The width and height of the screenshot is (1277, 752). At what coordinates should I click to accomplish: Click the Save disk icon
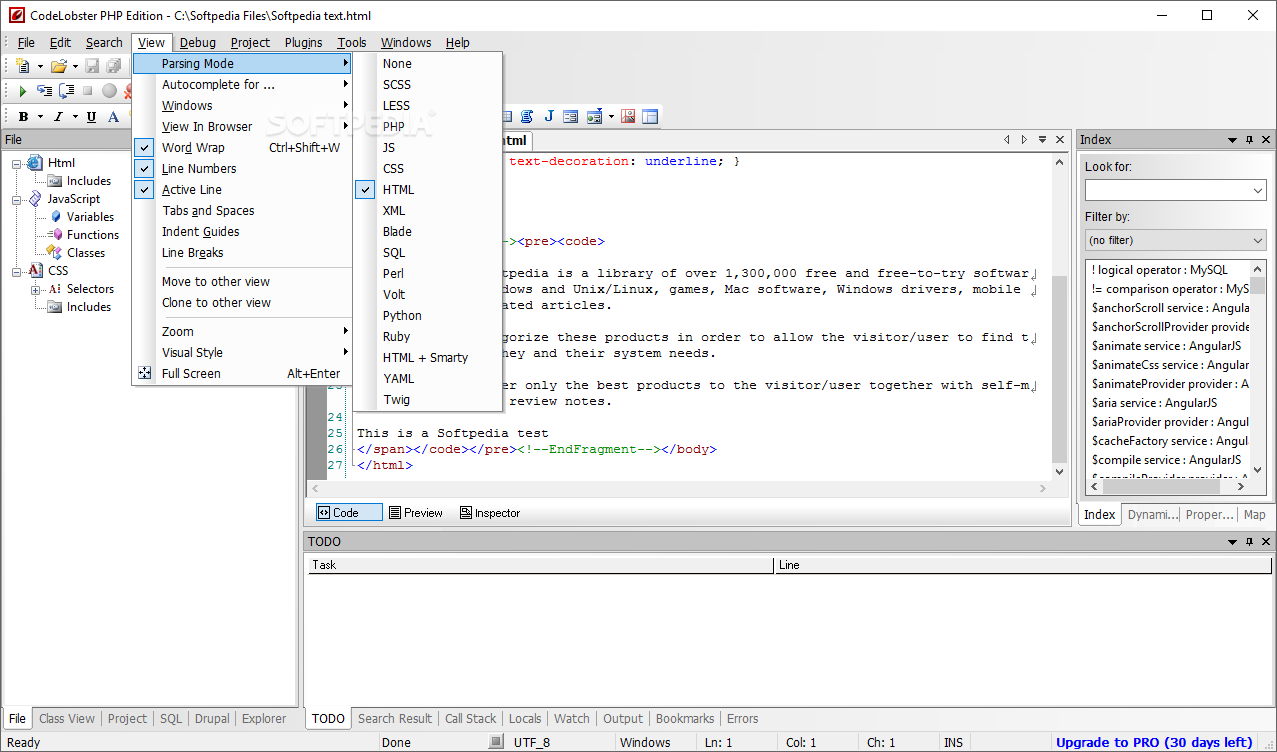click(92, 66)
